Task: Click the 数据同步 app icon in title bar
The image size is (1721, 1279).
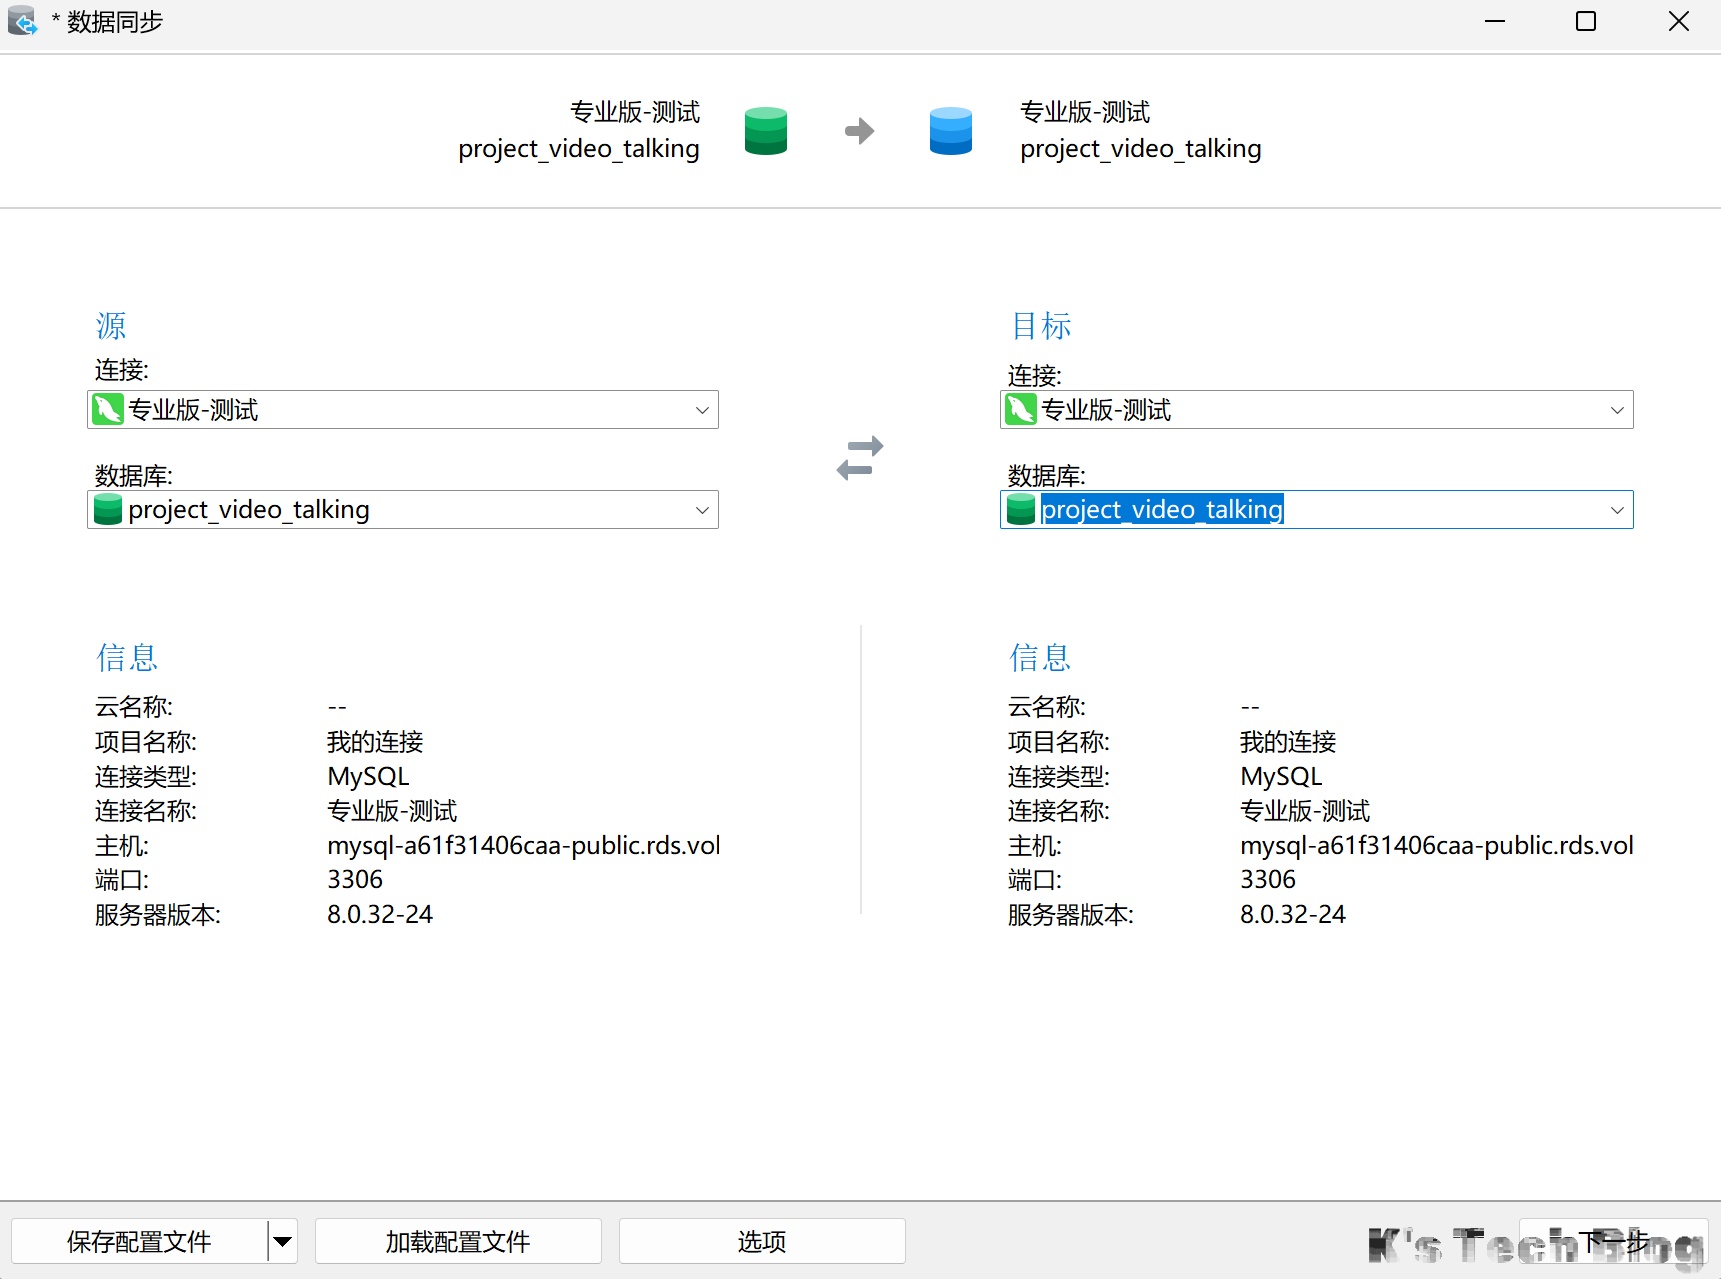Action: (22, 21)
